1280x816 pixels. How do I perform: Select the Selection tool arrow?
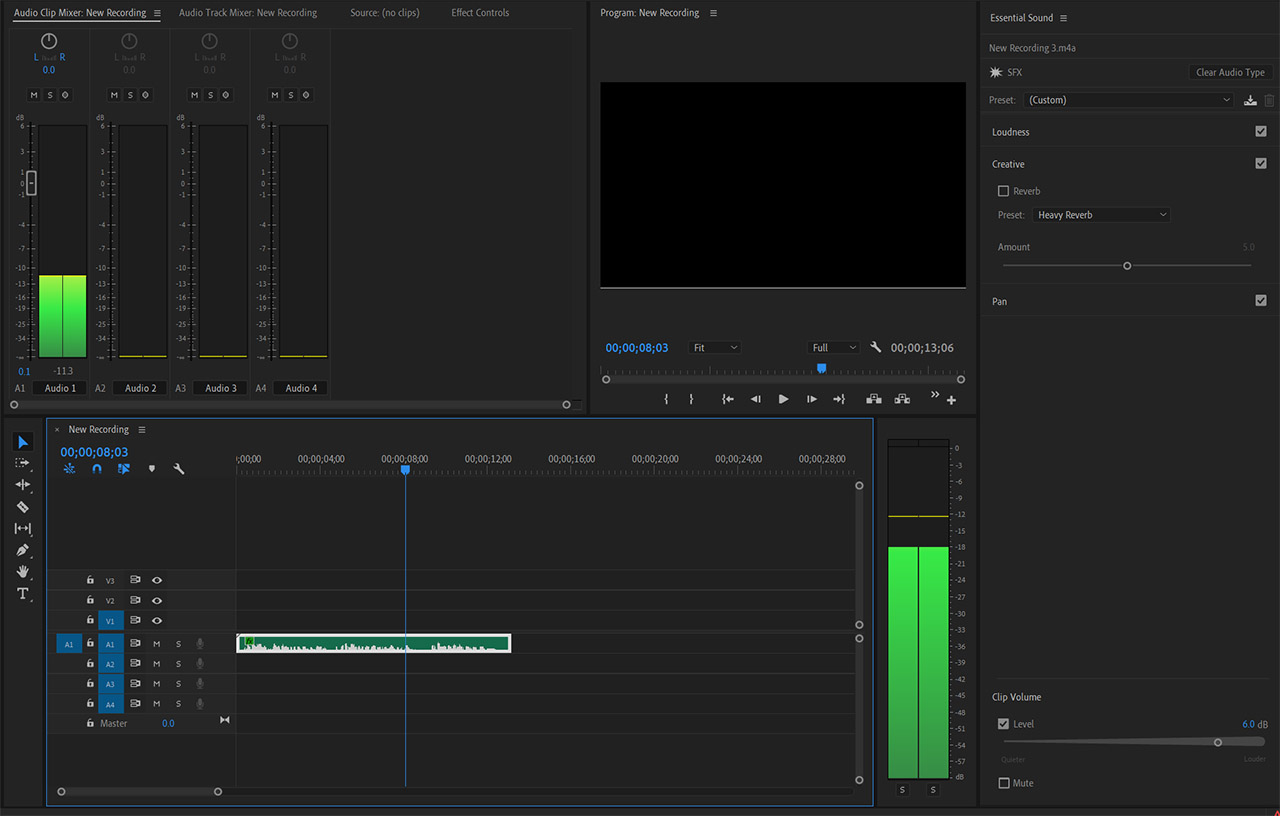tap(23, 442)
